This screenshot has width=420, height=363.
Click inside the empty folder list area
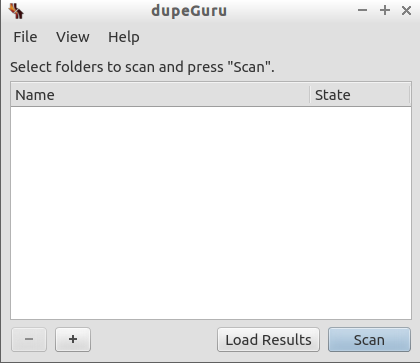point(211,213)
